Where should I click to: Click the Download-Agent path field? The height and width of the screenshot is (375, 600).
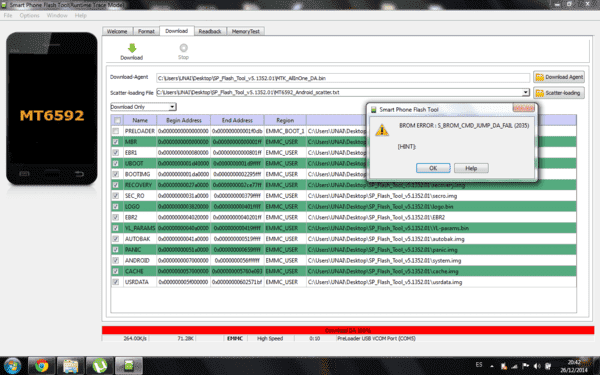point(343,78)
